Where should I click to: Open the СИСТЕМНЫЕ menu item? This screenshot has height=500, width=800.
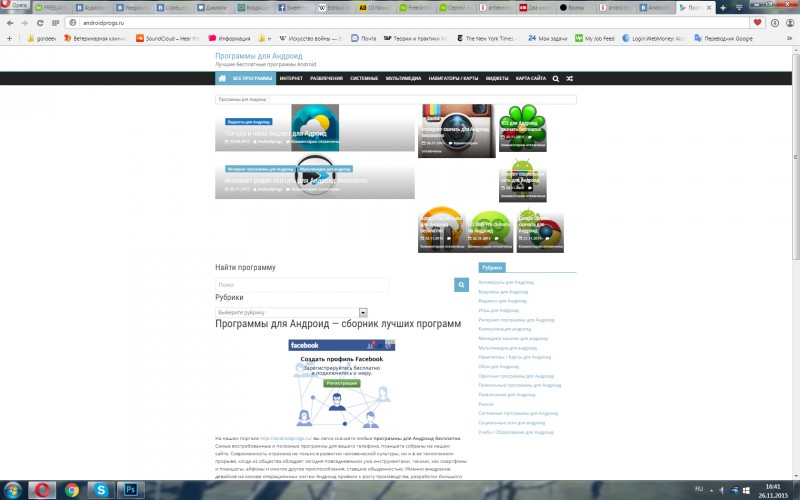point(364,79)
